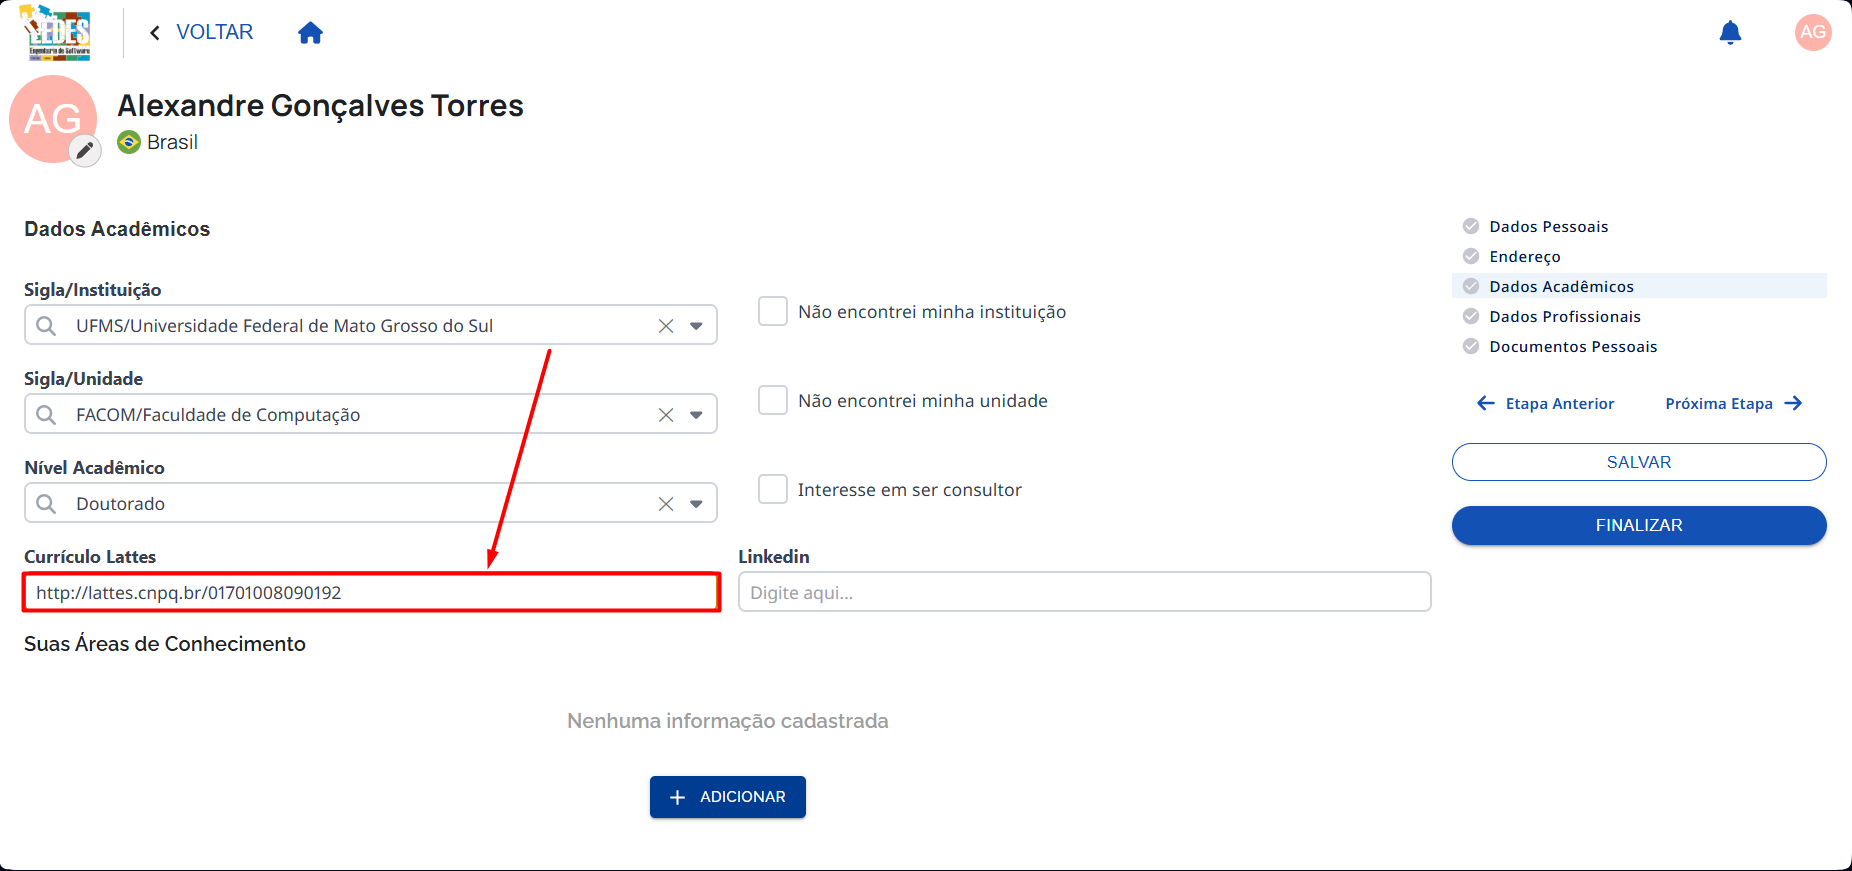This screenshot has width=1852, height=871.
Task: Go to Próxima Etapa
Action: (1733, 404)
